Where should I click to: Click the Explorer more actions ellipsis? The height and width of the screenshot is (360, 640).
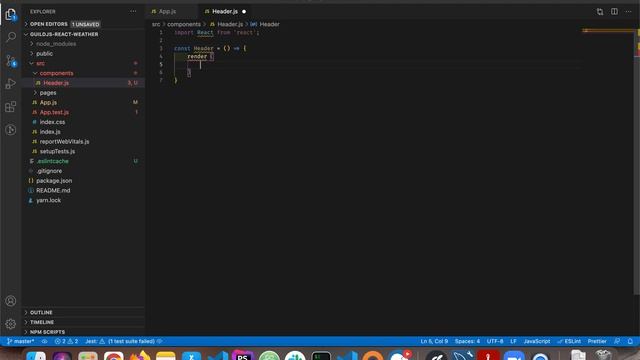tap(133, 11)
